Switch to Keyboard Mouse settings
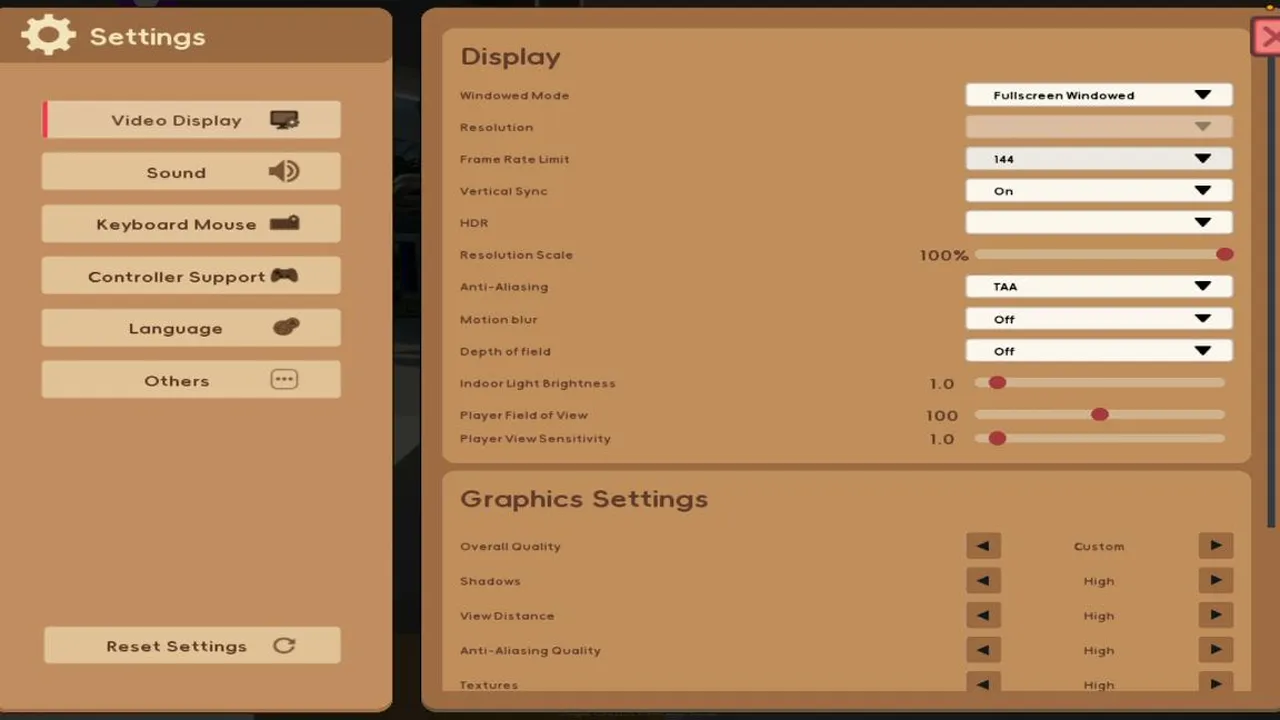Viewport: 1280px width, 720px height. 191,224
